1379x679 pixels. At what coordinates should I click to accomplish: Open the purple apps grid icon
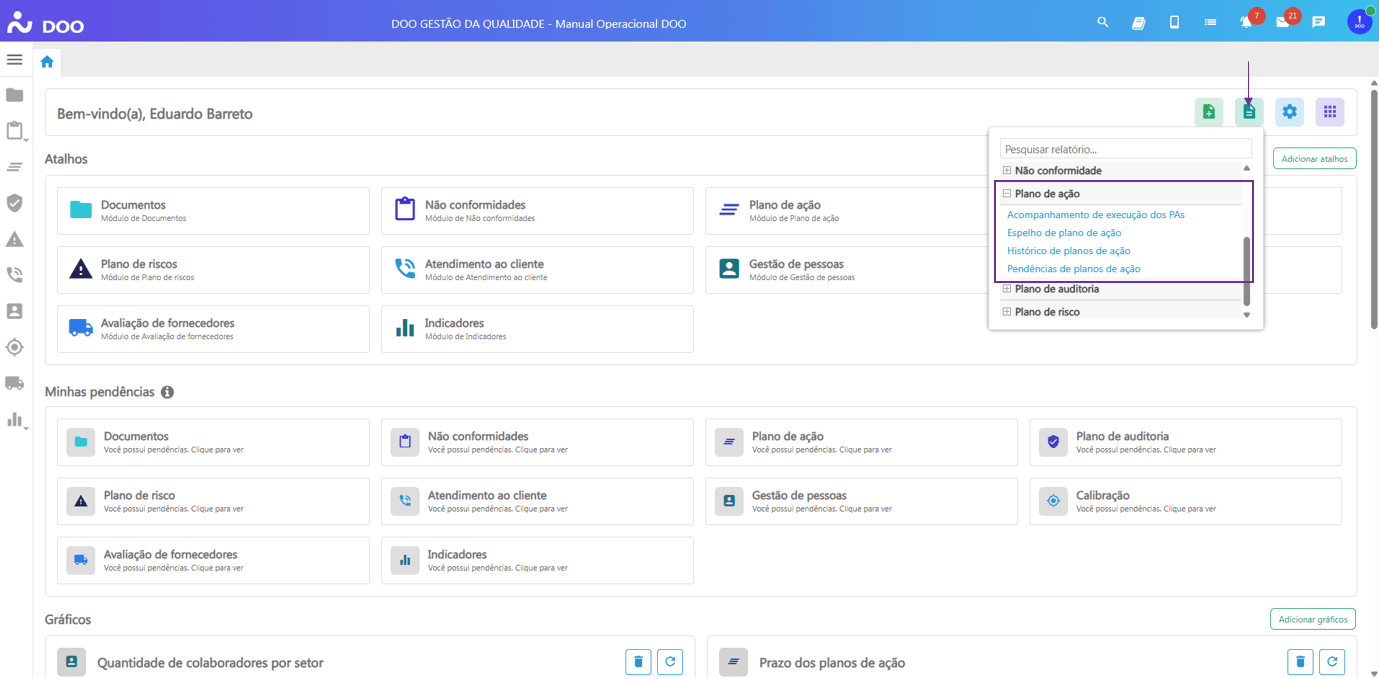coord(1329,112)
